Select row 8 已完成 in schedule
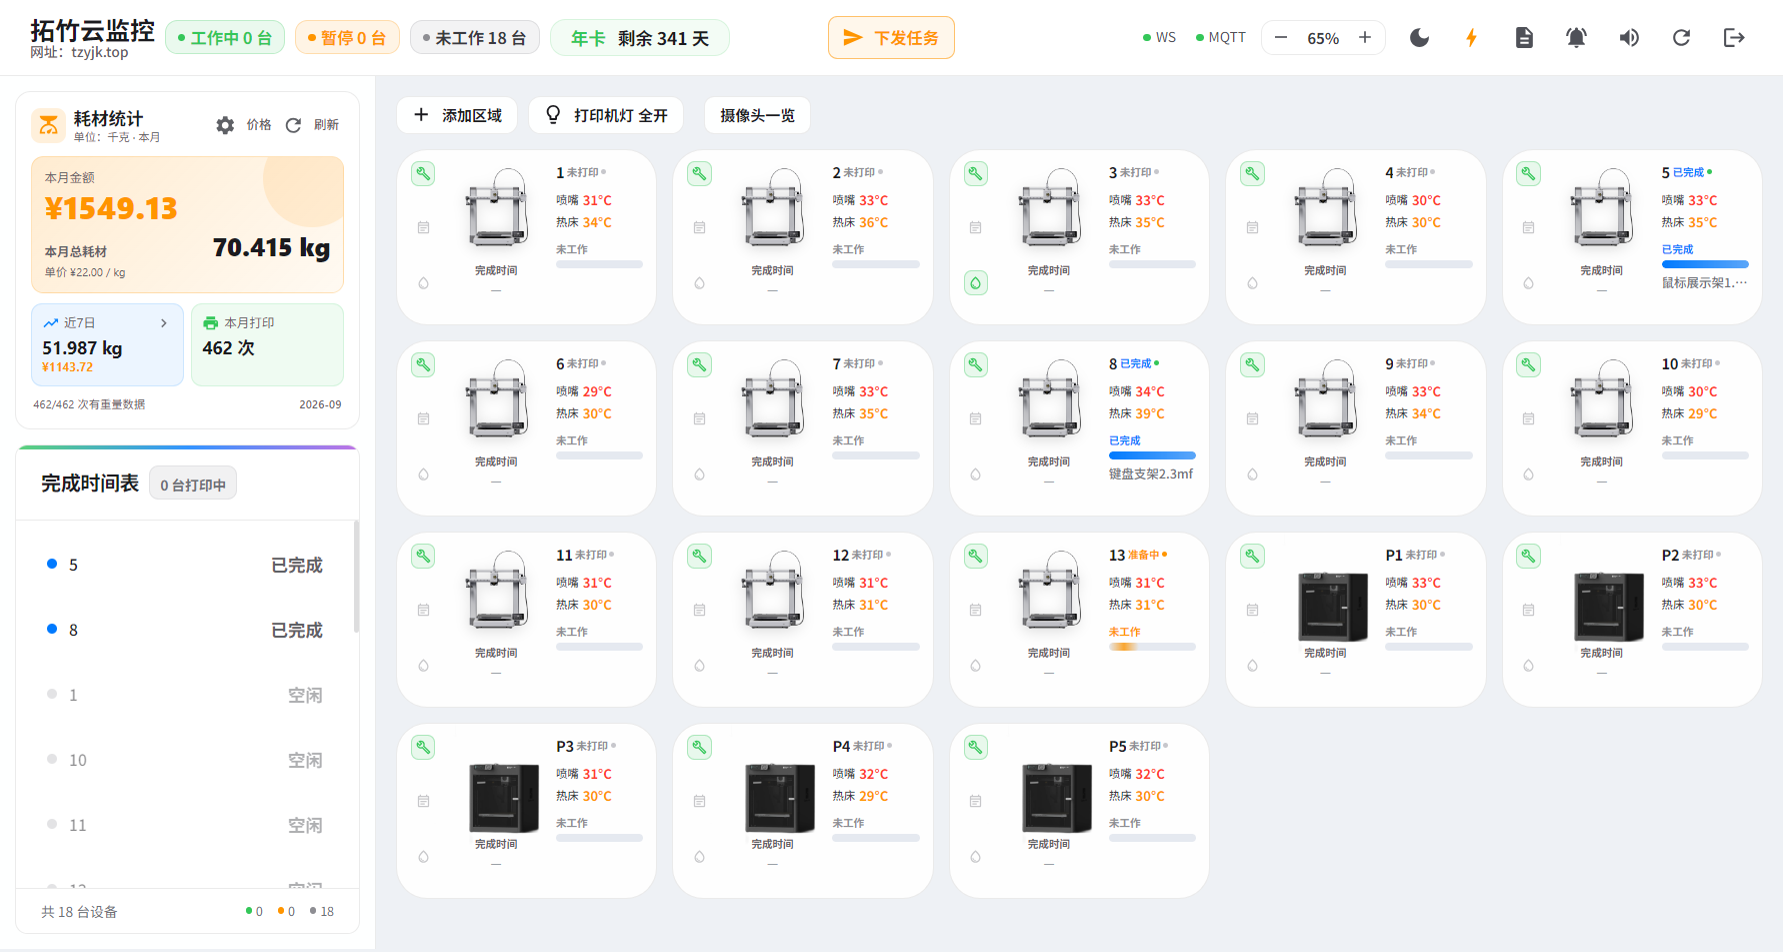Viewport: 1783px width, 952px height. 186,630
